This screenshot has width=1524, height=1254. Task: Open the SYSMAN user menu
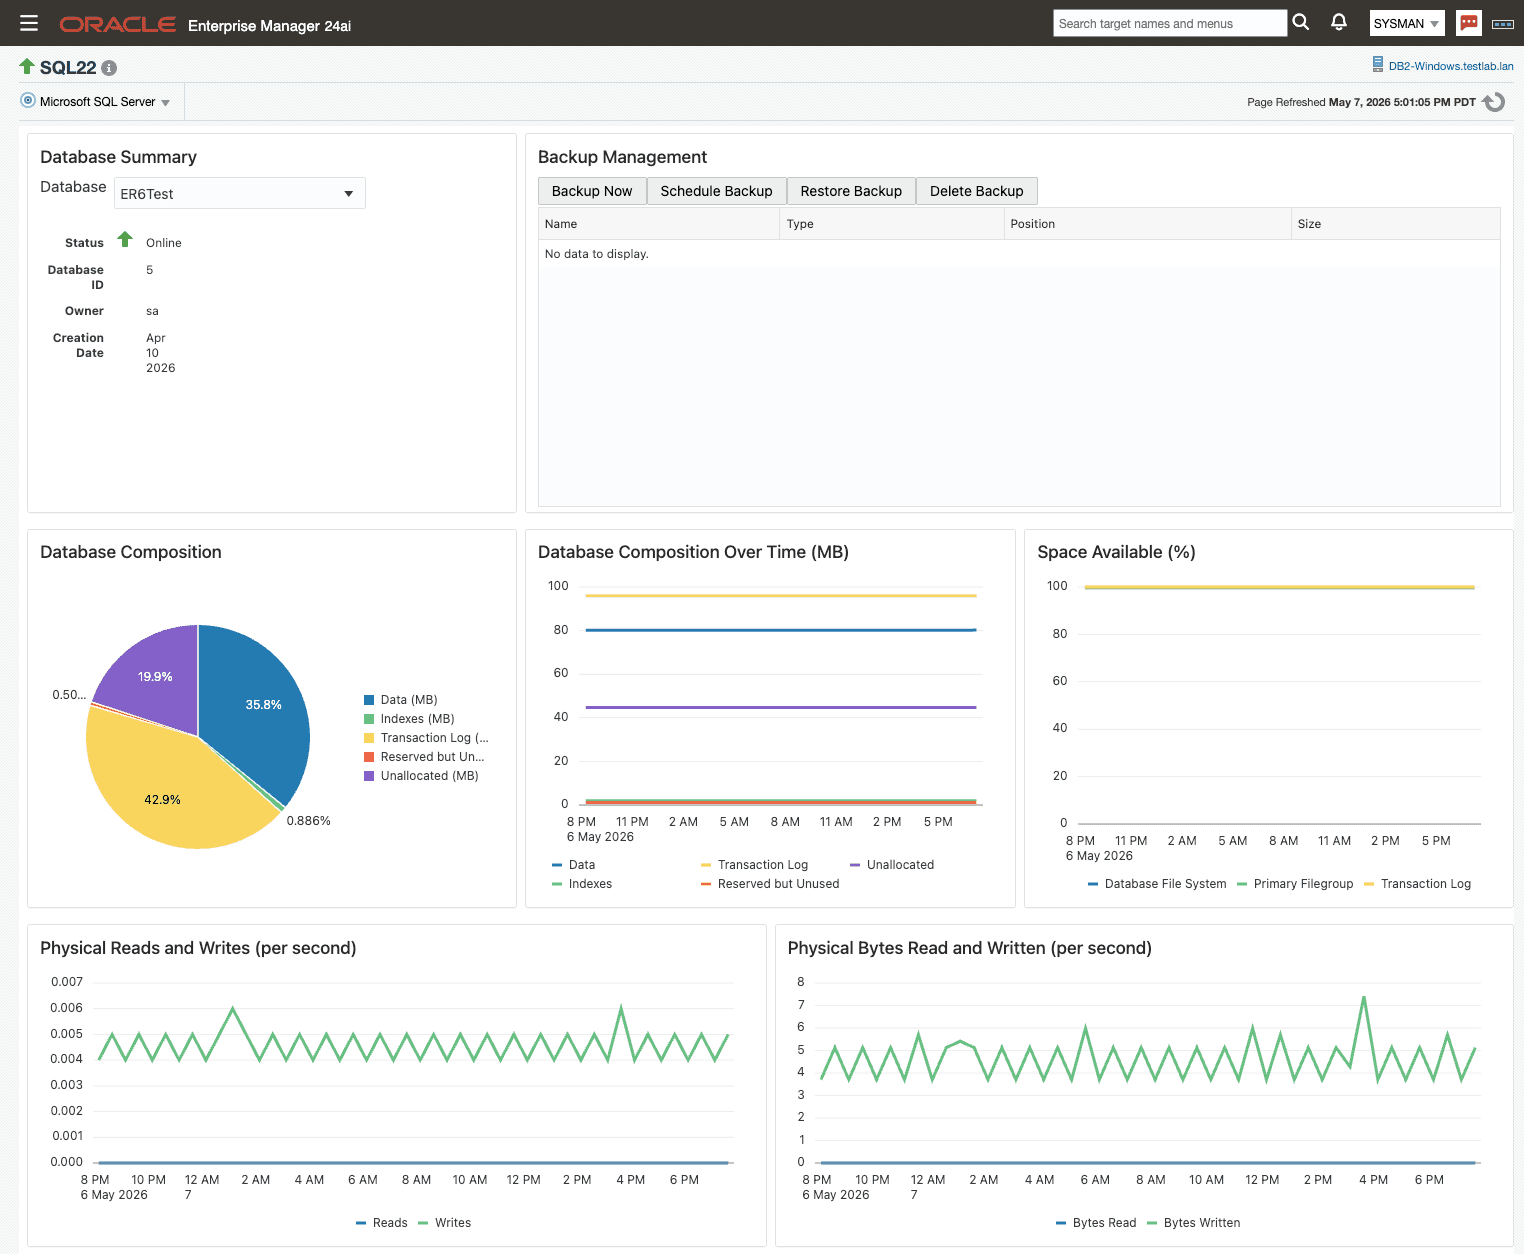[1406, 23]
